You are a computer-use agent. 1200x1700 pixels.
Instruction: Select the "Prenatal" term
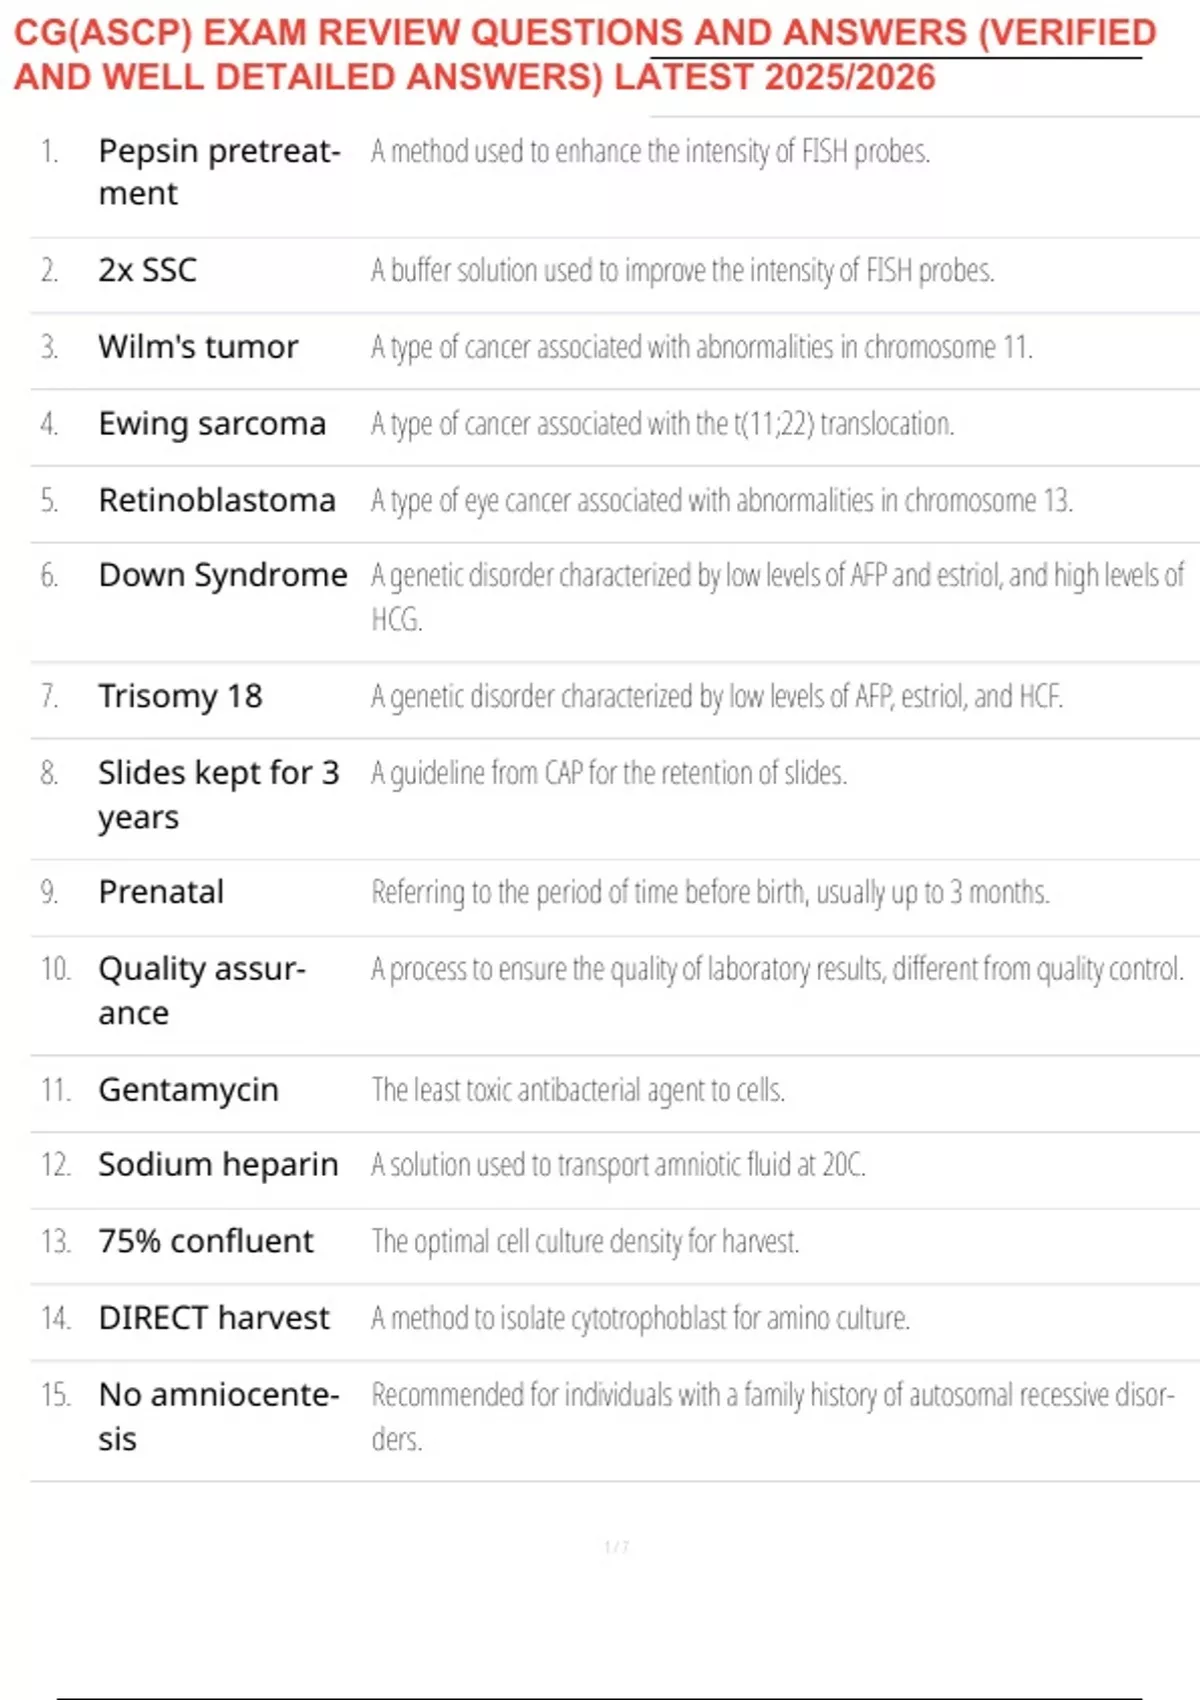tap(161, 892)
